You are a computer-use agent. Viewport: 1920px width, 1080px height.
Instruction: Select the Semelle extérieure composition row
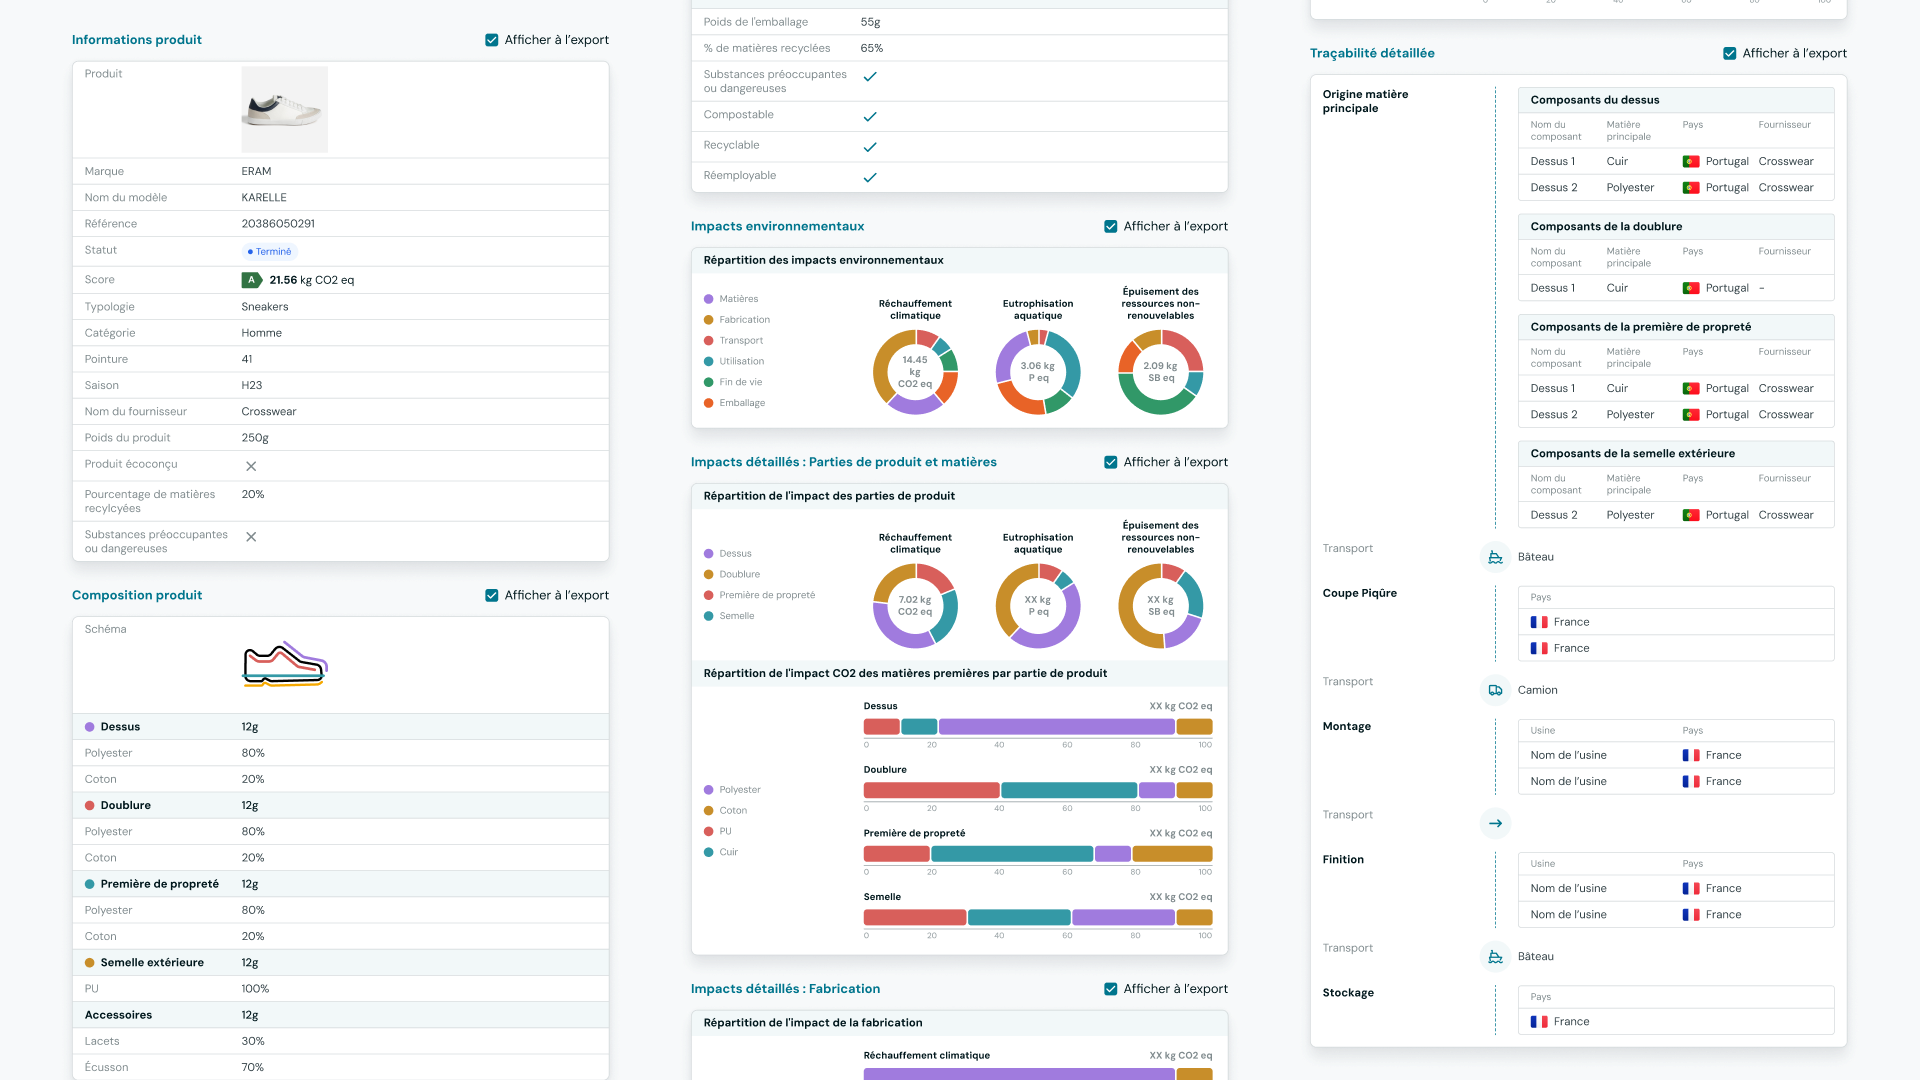(341, 963)
